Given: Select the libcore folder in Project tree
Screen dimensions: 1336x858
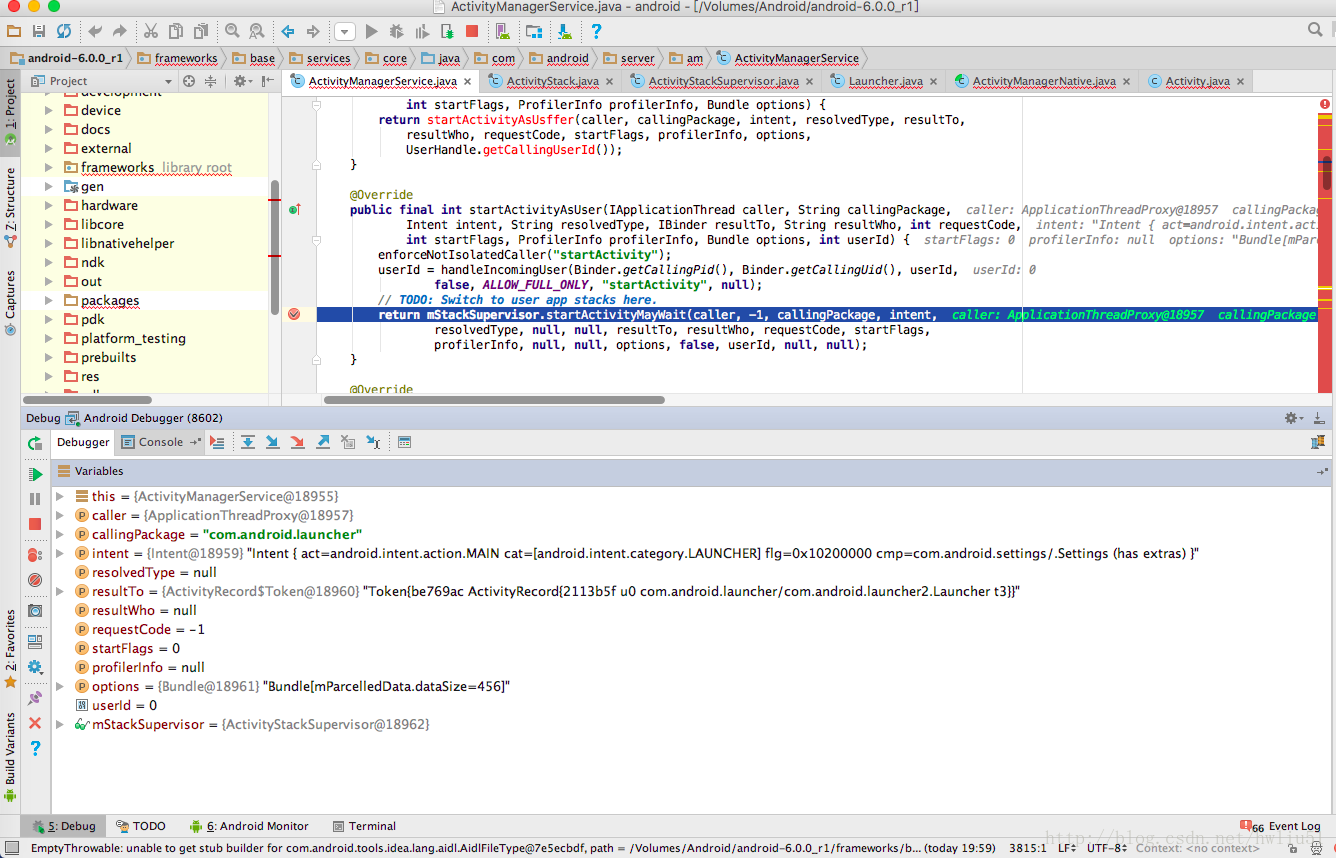Looking at the screenshot, I should tap(102, 224).
